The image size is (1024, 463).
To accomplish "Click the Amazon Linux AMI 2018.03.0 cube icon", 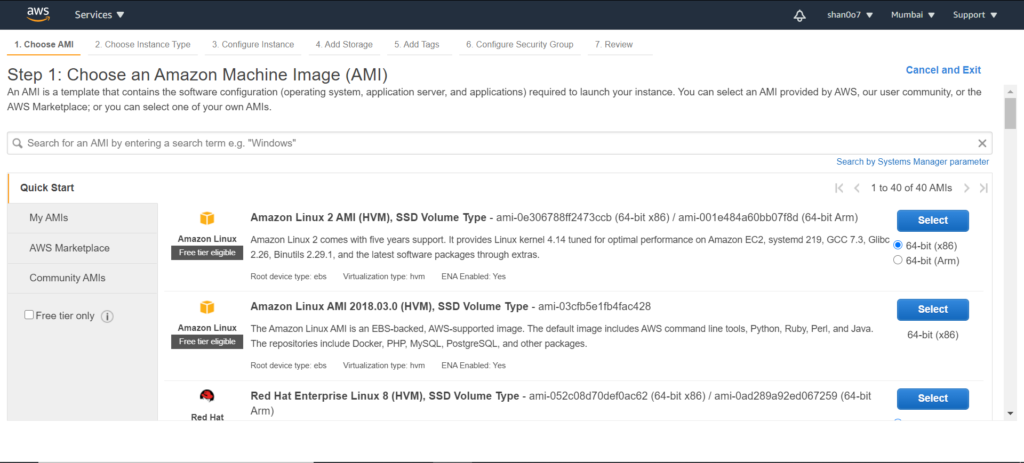I will coord(207,307).
